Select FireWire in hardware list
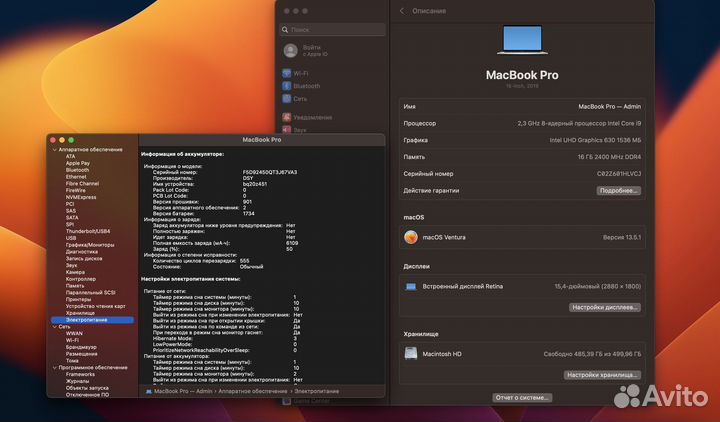The width and height of the screenshot is (720, 422). (75, 191)
